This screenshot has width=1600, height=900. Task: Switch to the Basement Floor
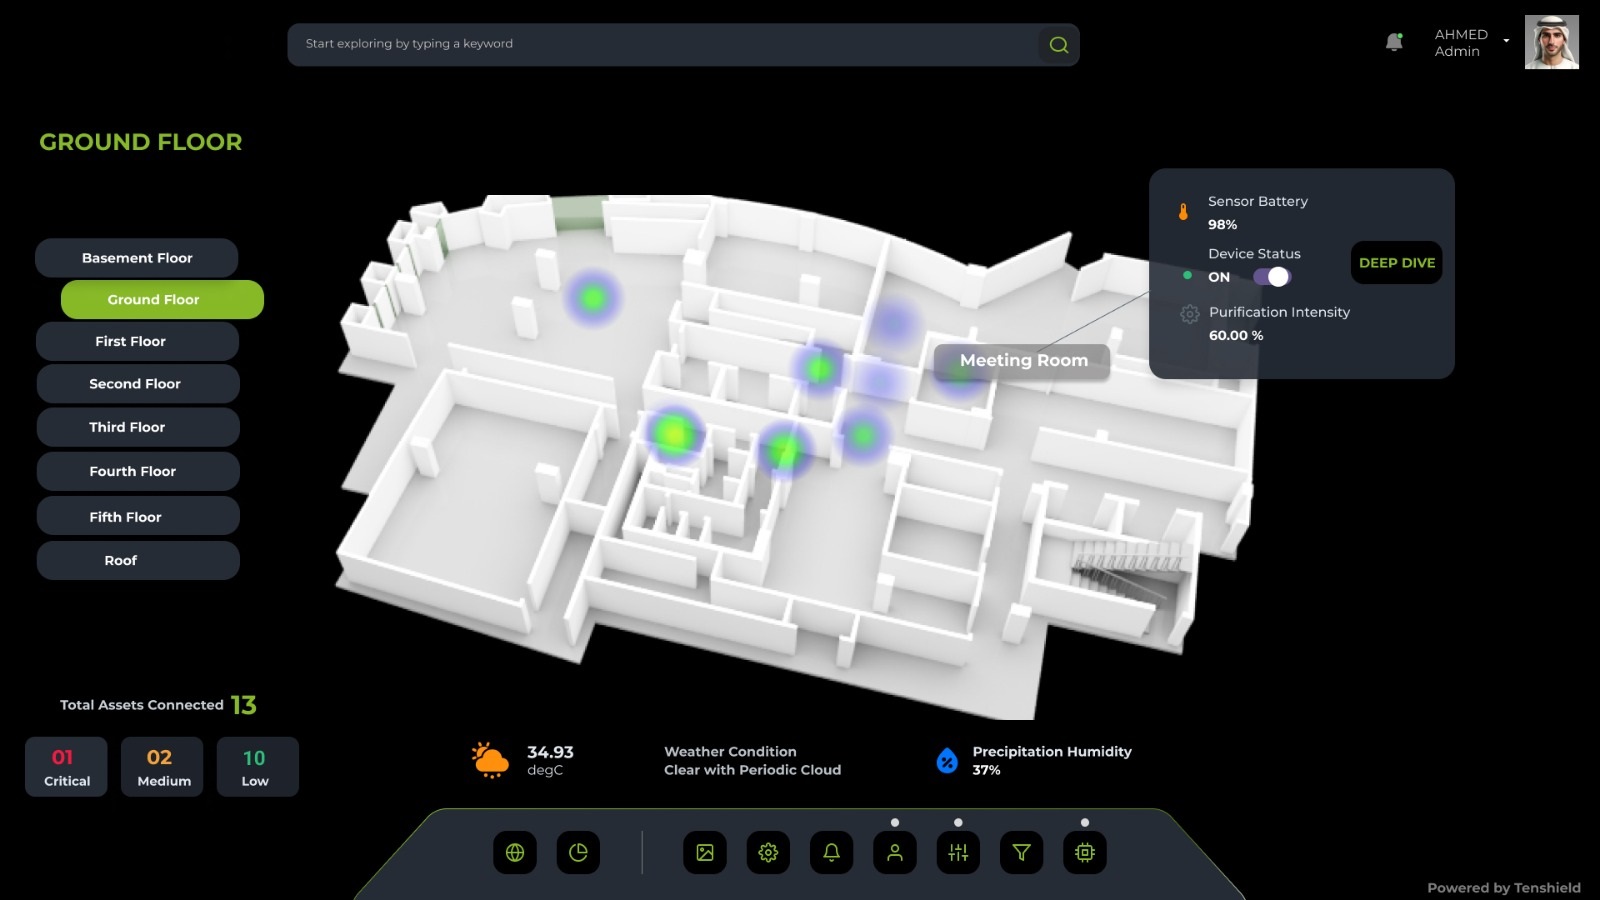[x=137, y=258]
